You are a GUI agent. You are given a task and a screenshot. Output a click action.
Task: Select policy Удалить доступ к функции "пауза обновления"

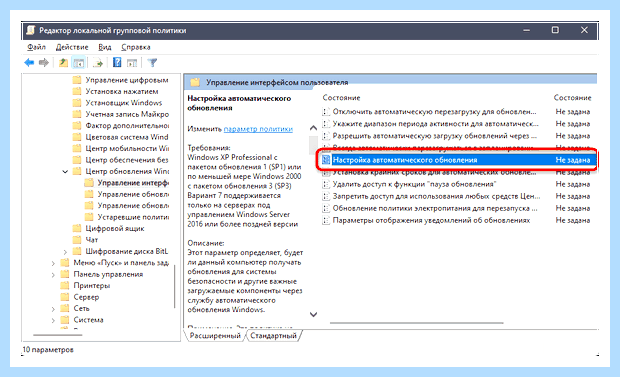click(414, 184)
